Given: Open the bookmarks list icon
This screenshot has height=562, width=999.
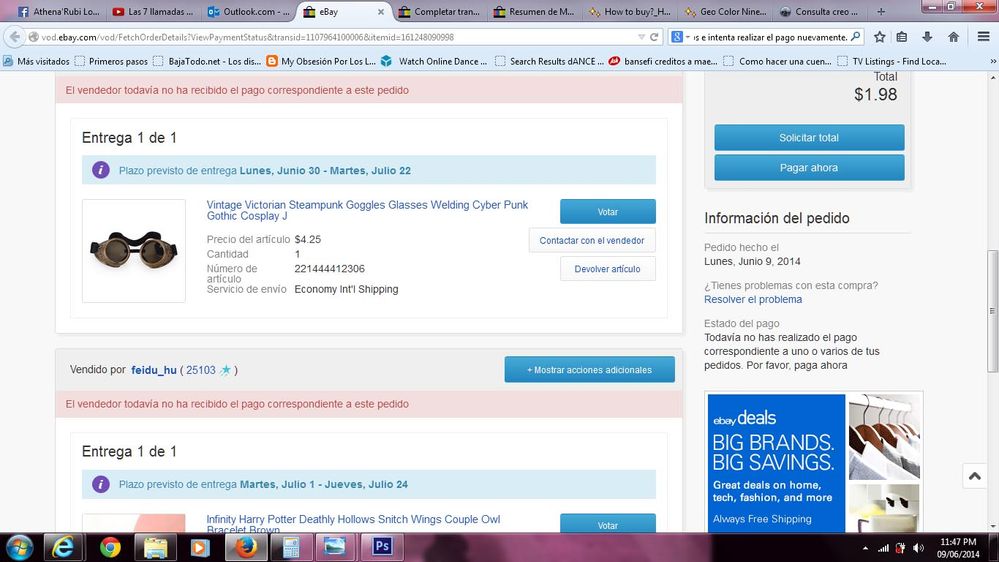Looking at the screenshot, I should click(x=902, y=37).
